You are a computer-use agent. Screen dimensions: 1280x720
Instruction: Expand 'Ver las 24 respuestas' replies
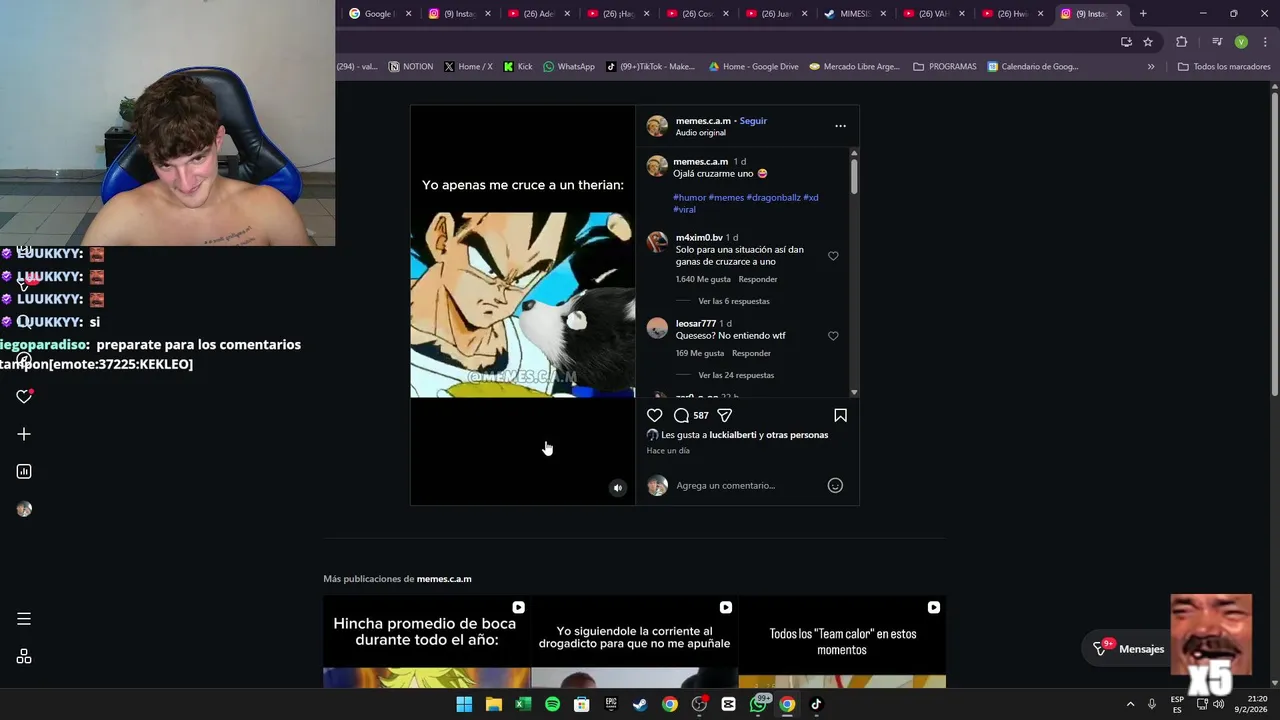[736, 375]
